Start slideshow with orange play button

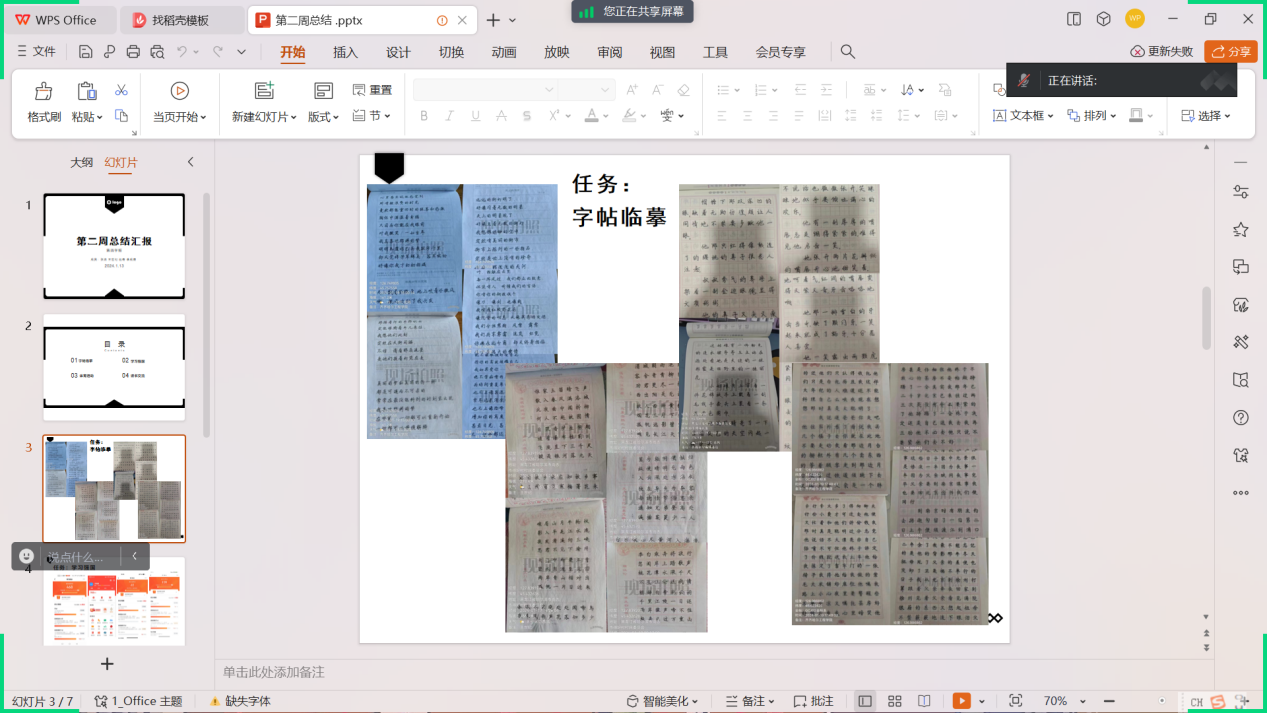point(961,701)
